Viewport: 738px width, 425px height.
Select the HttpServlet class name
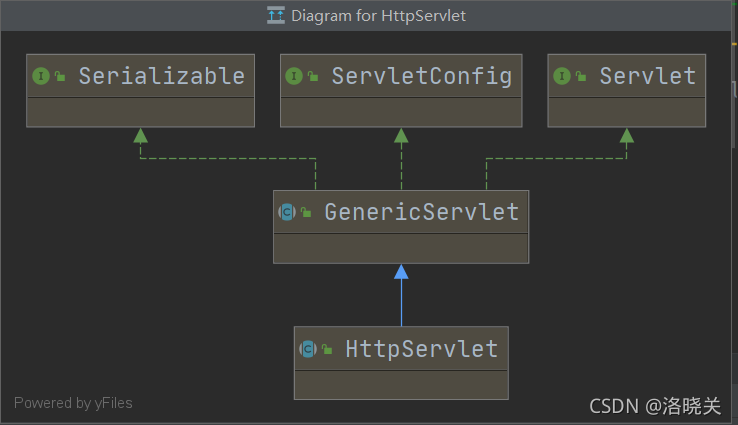422,349
